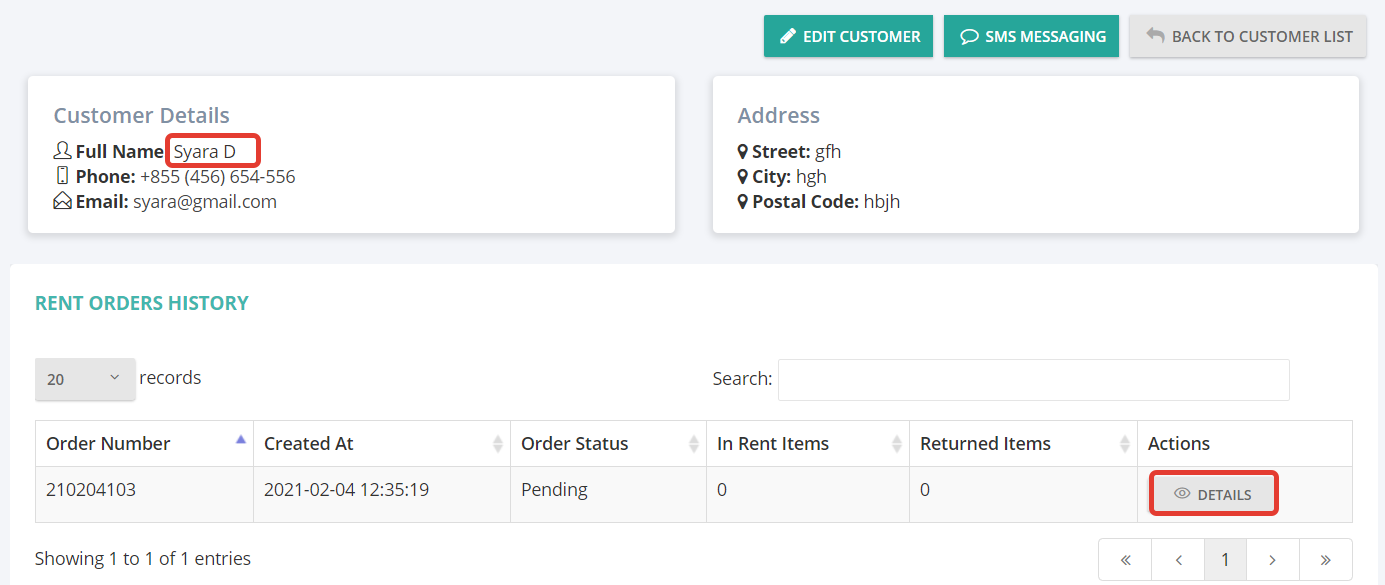Image resolution: width=1385 pixels, height=585 pixels.
Task: Open the 20 records per page dropdown
Action: (x=85, y=379)
